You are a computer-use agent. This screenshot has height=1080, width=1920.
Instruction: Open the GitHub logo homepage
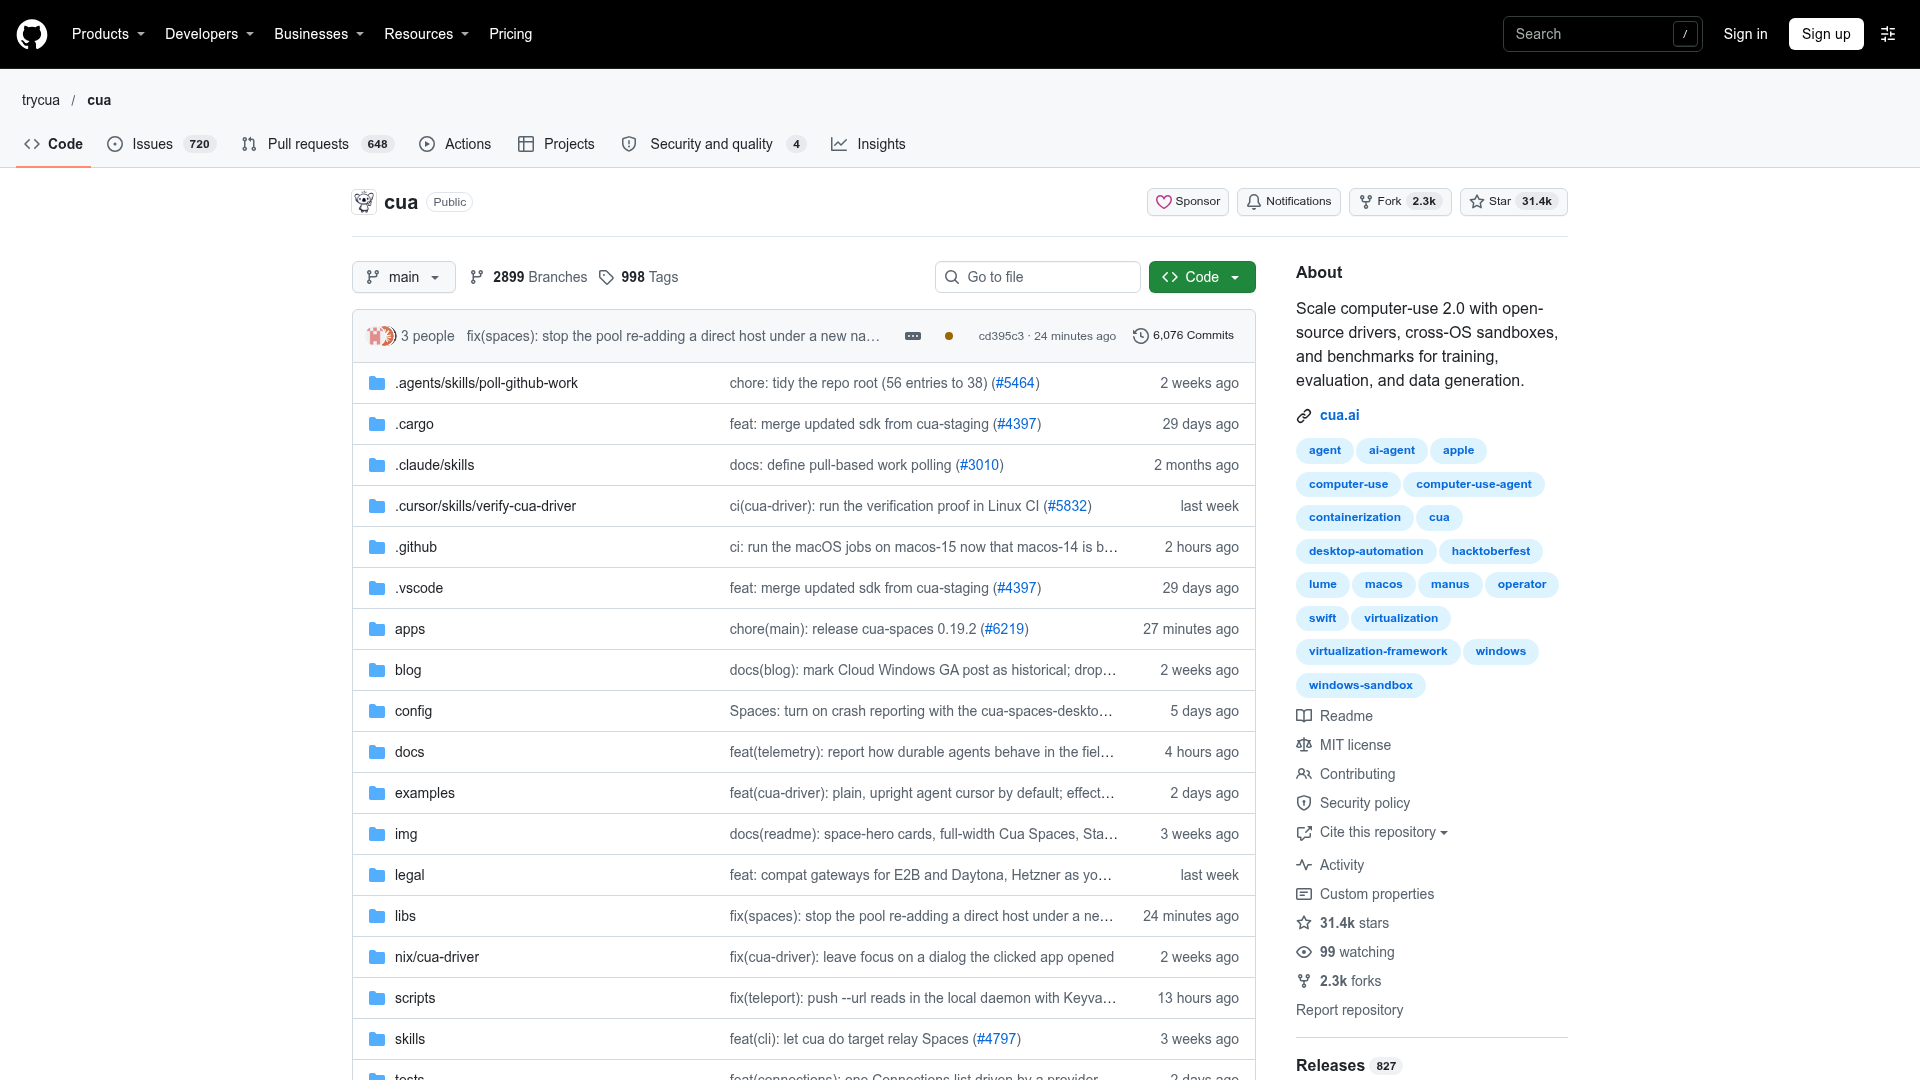32,34
